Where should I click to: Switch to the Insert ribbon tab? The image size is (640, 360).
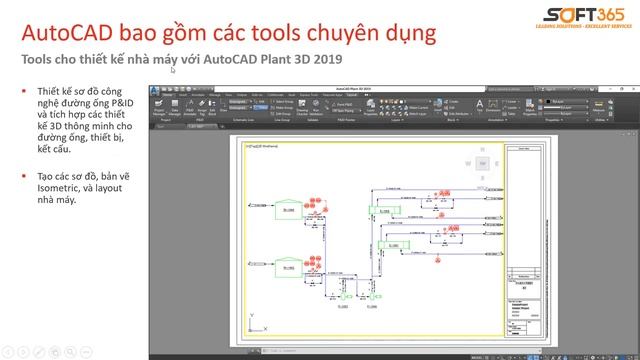click(x=183, y=95)
